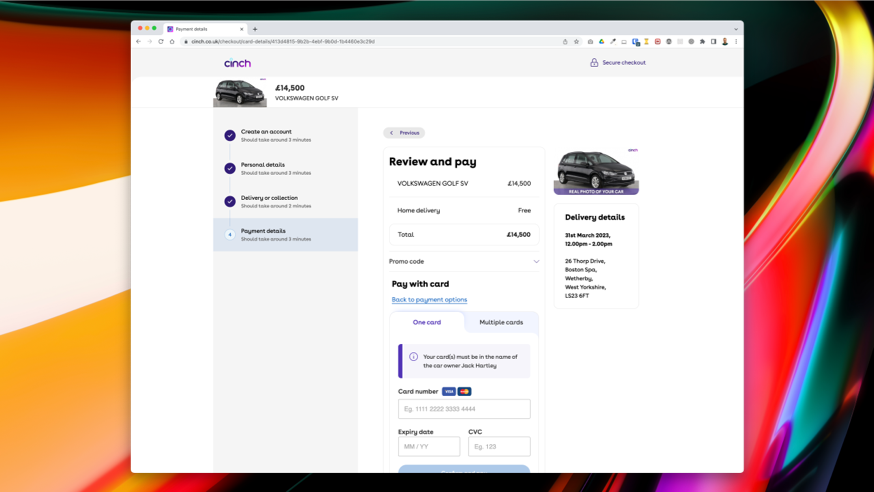Click the Mastercard logo
This screenshot has width=874, height=492.
pyautogui.click(x=464, y=391)
